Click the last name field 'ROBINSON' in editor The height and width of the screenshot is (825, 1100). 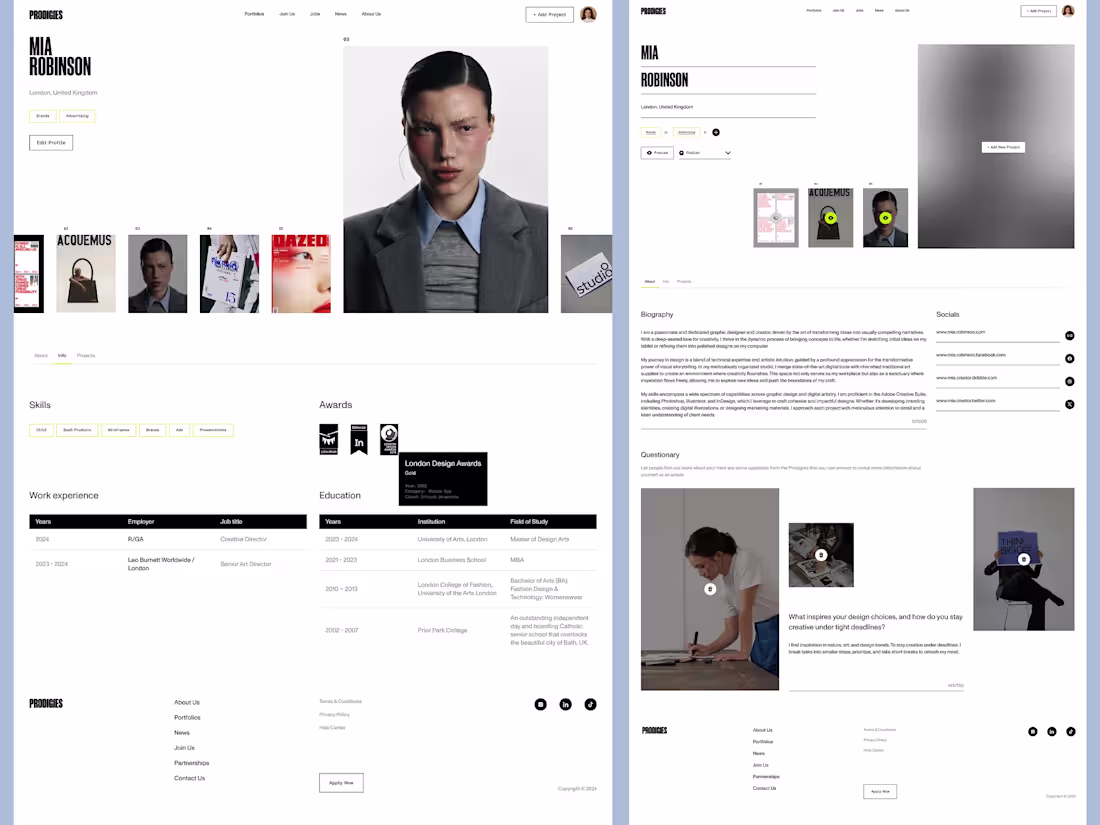(x=728, y=81)
